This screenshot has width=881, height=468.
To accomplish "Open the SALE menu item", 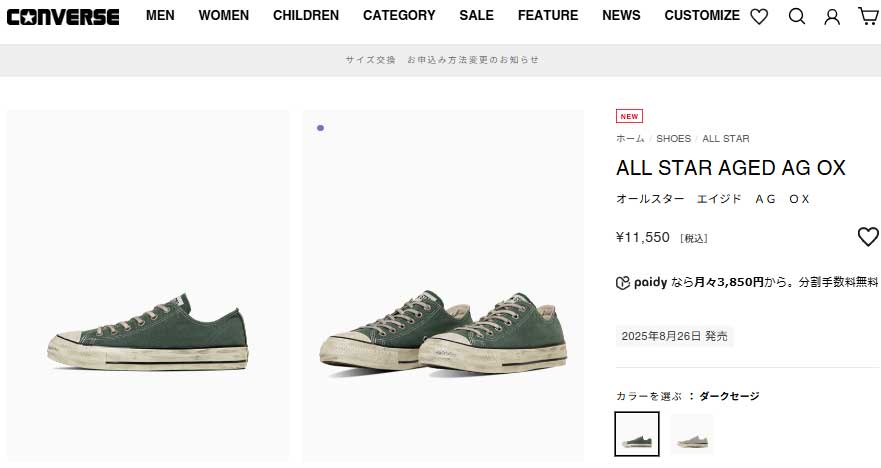I will click(476, 16).
